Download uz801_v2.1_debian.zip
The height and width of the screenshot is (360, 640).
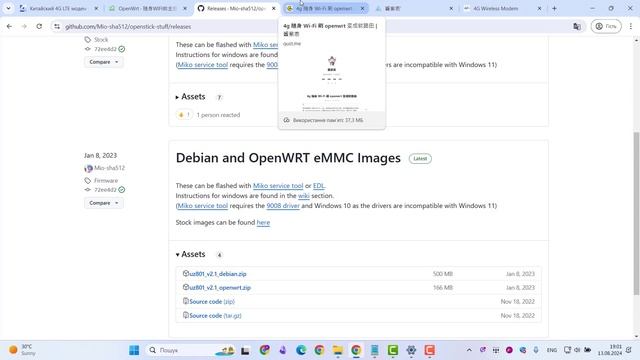pyautogui.click(x=218, y=274)
